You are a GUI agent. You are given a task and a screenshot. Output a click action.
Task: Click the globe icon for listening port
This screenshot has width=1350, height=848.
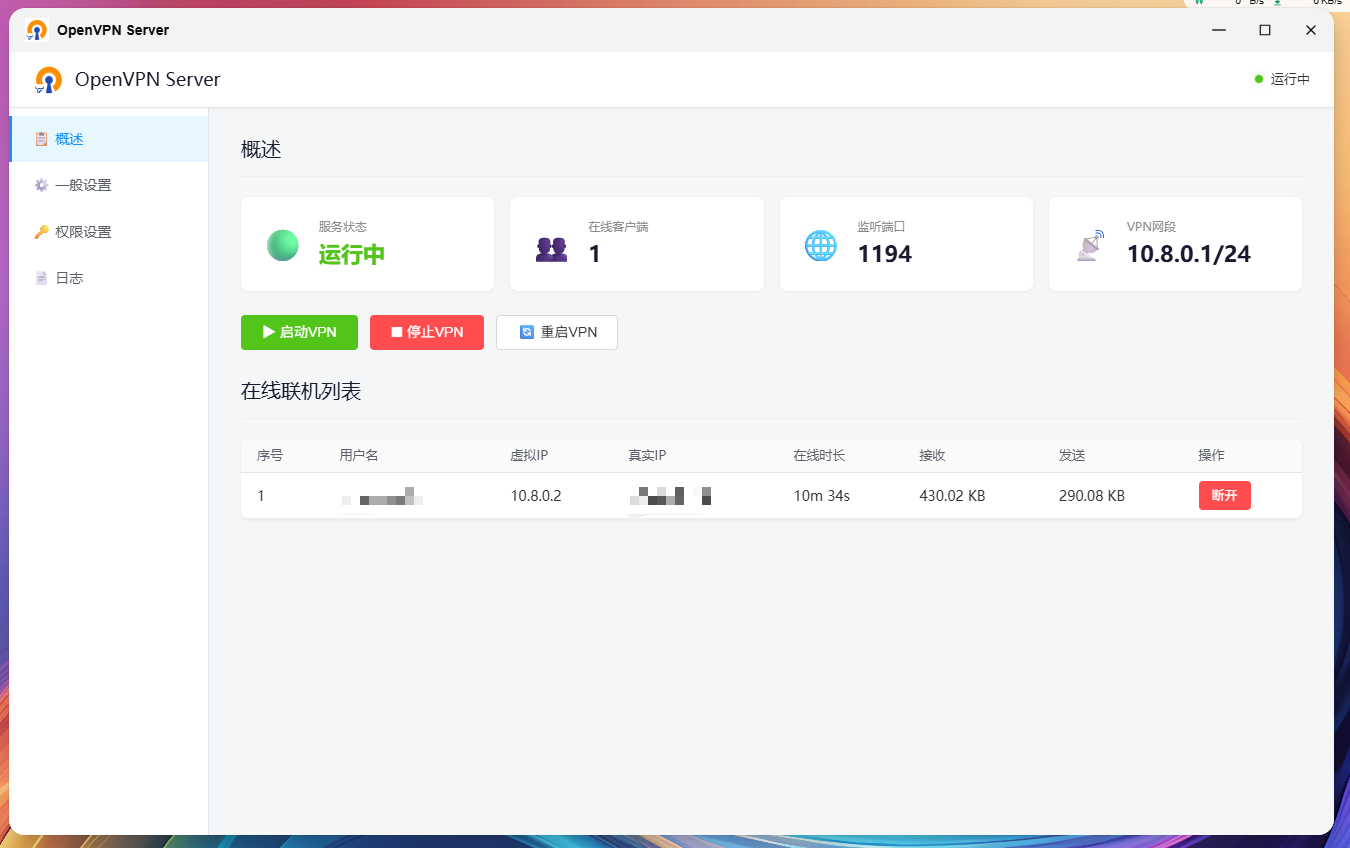pos(821,245)
